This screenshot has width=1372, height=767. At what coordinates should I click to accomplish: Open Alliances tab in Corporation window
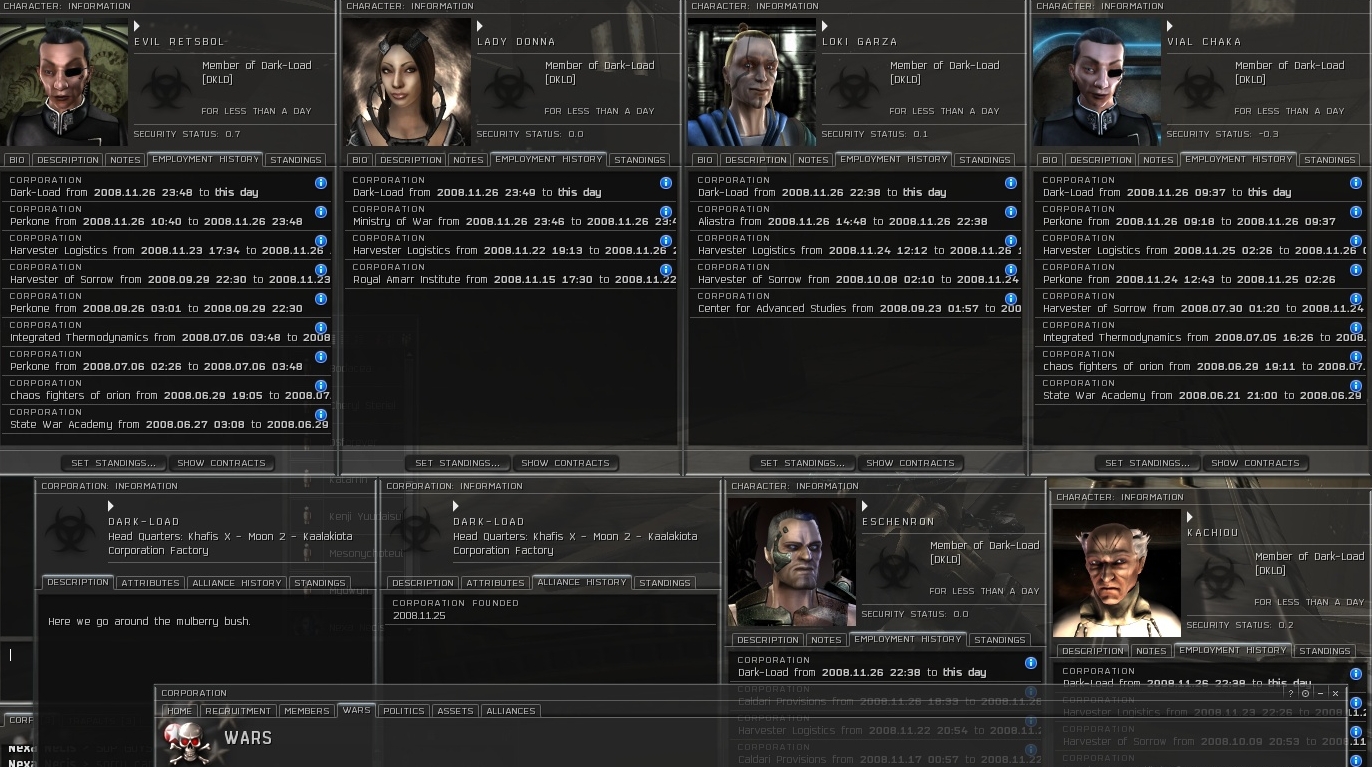click(x=511, y=711)
